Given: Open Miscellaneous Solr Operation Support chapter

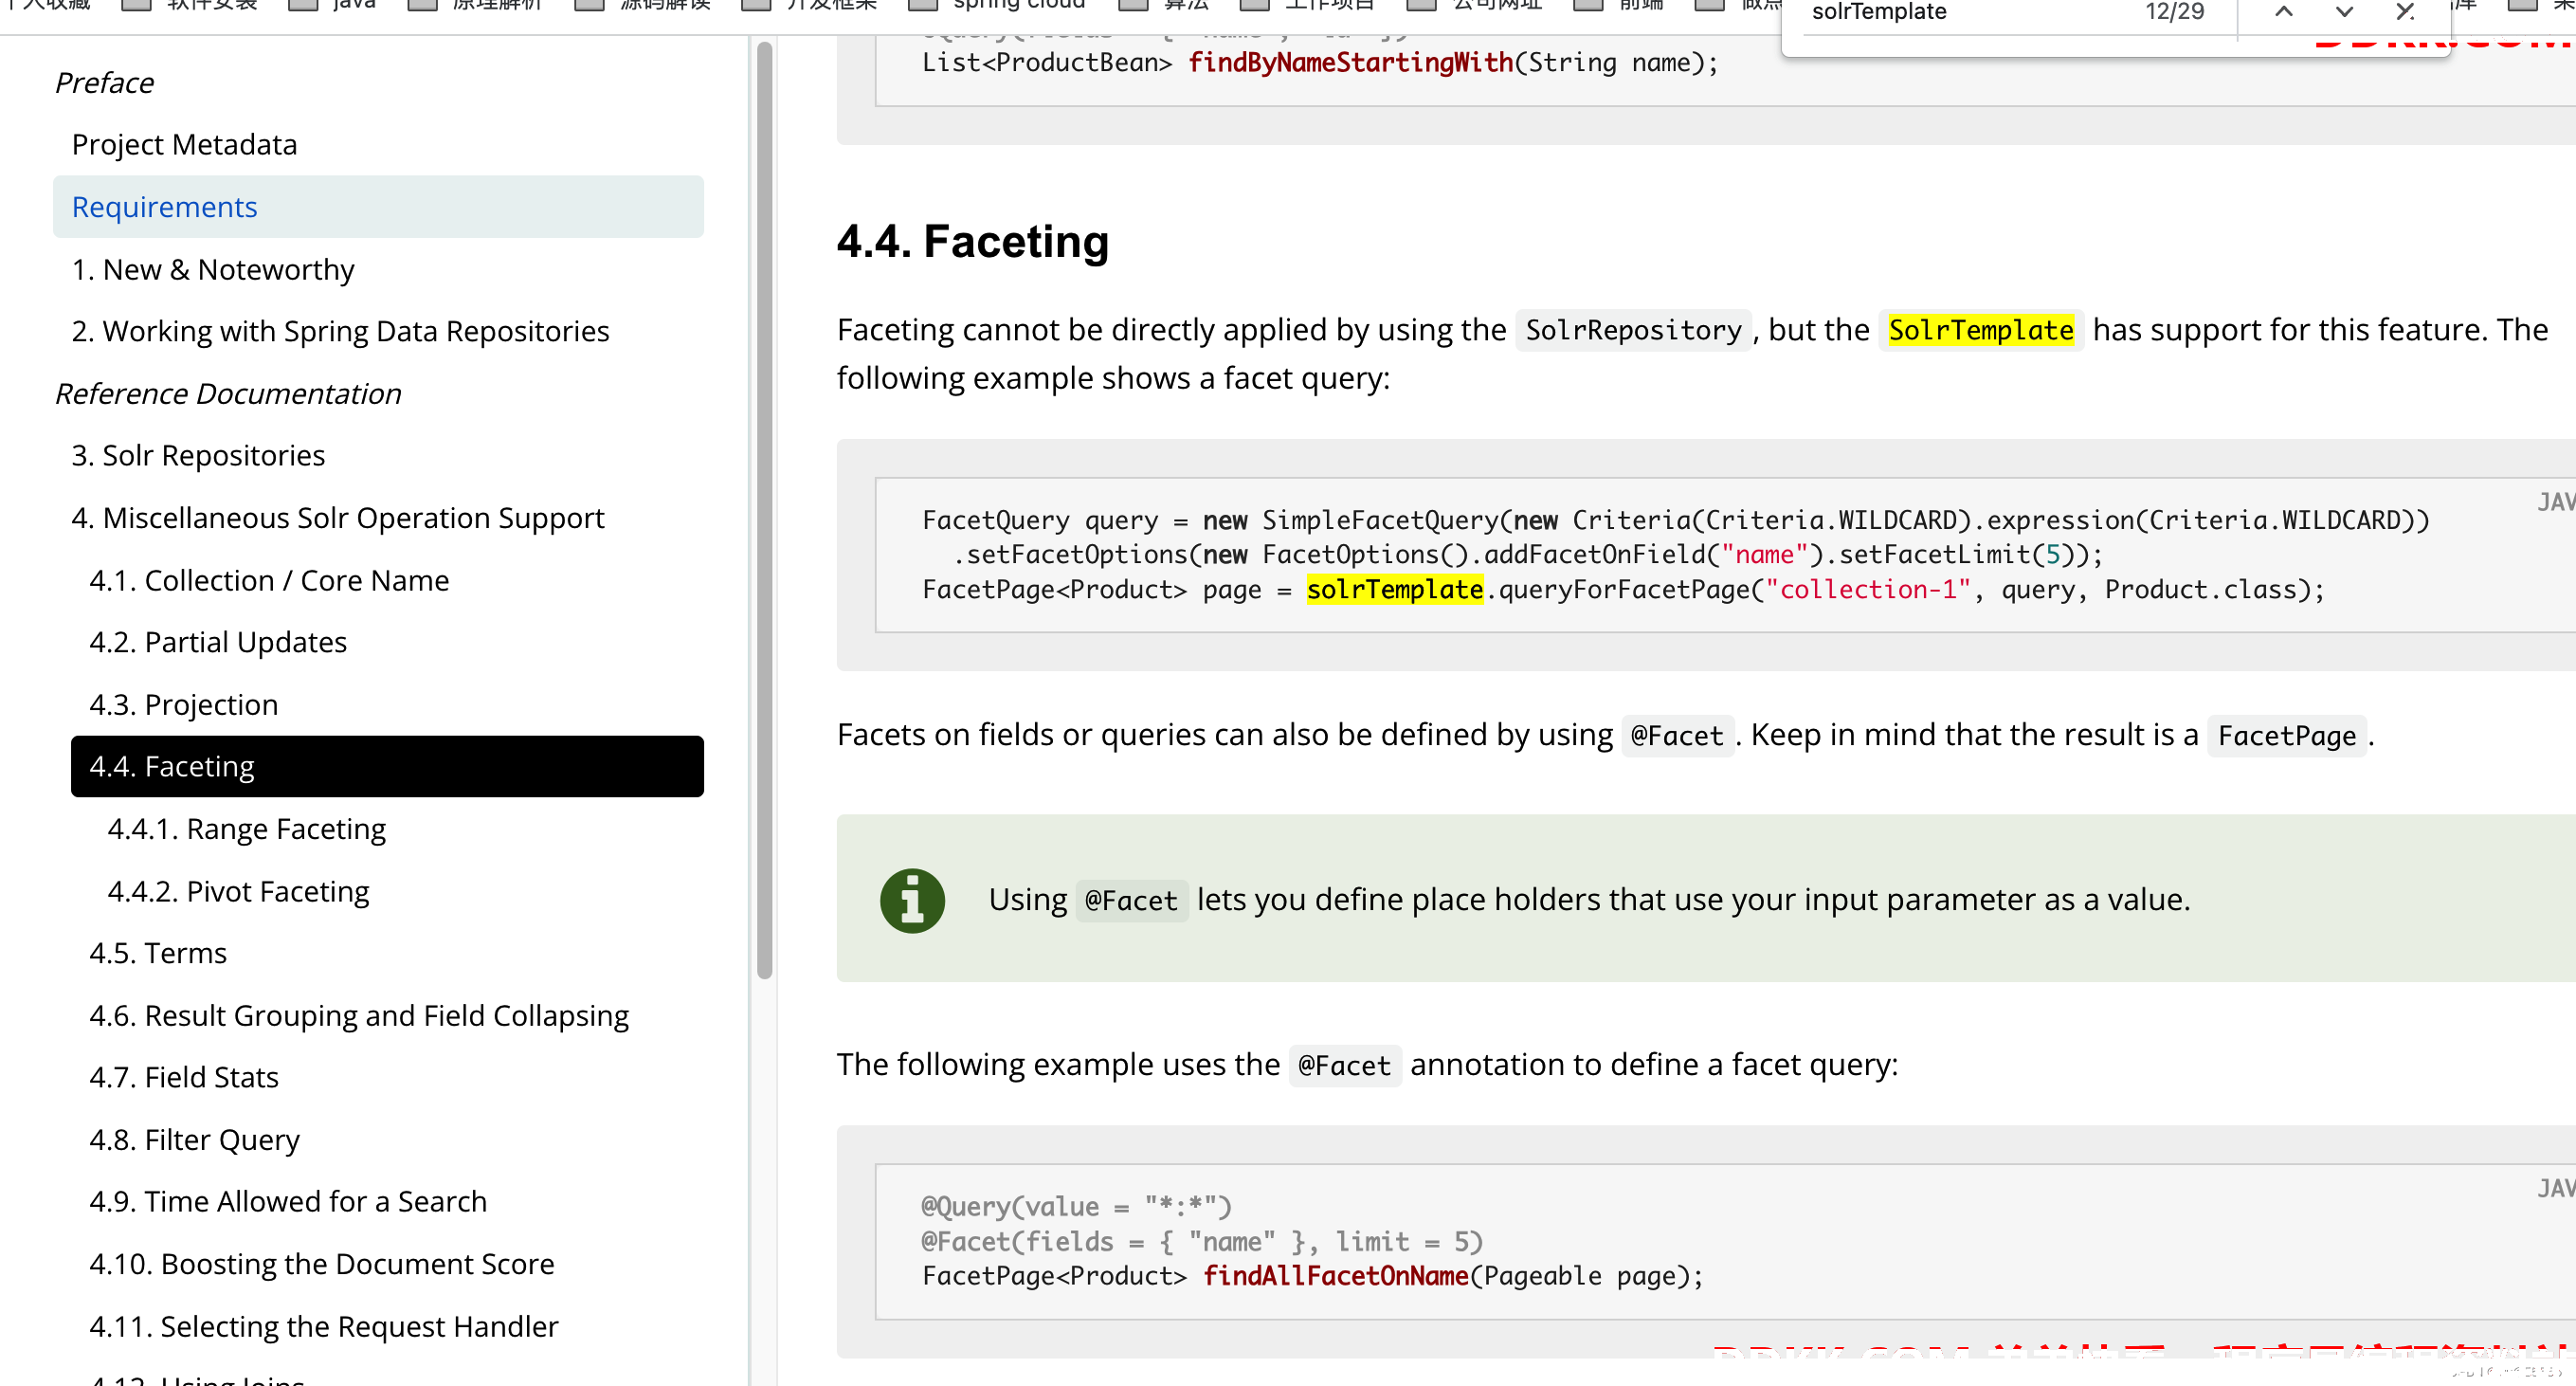Looking at the screenshot, I should click(x=338, y=518).
